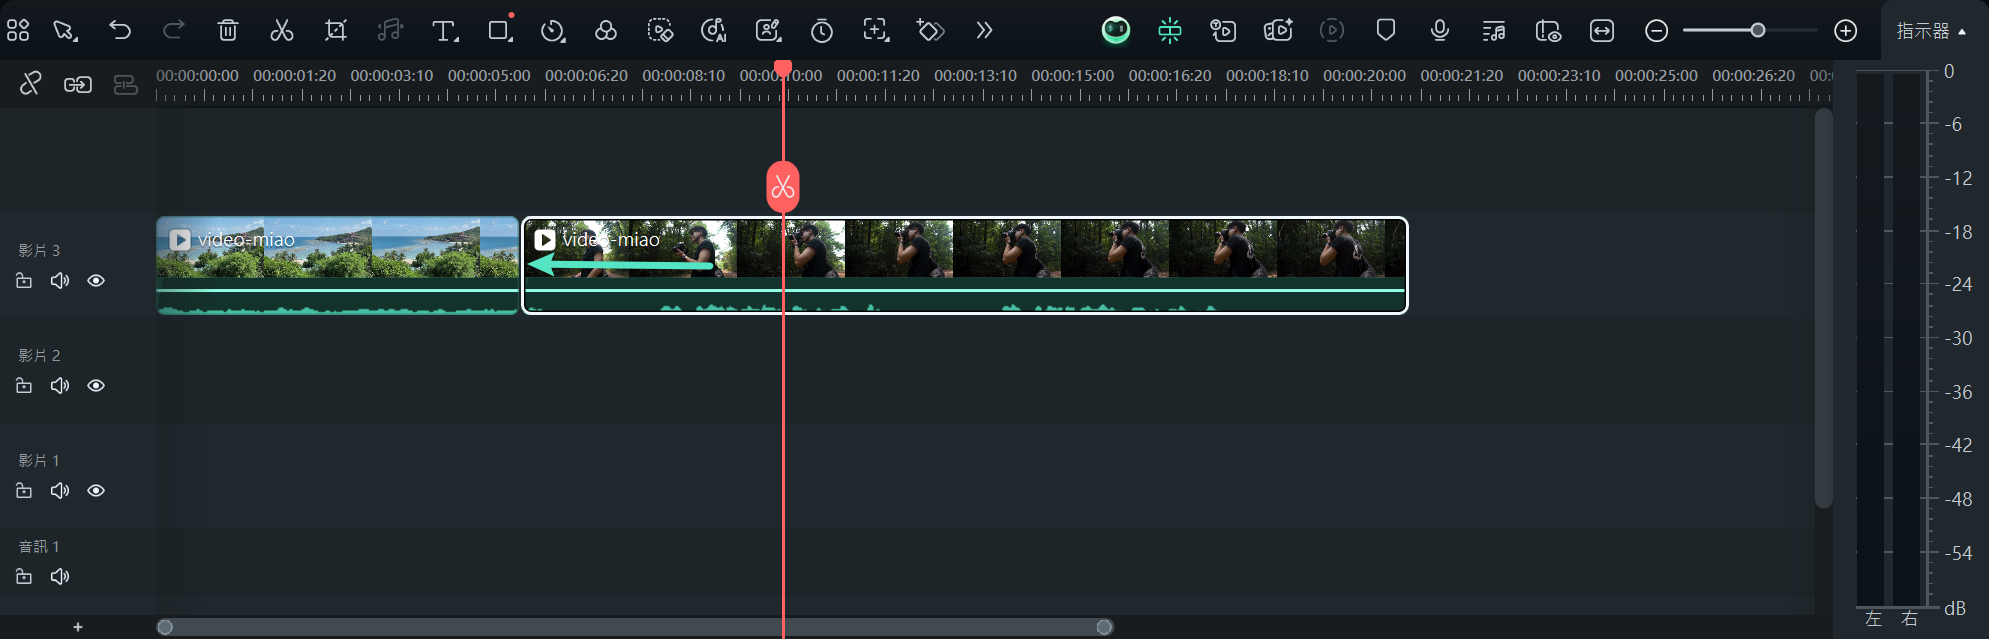Open the audio mixer music list icon
Screen dimensions: 1989x639
point(1494,31)
